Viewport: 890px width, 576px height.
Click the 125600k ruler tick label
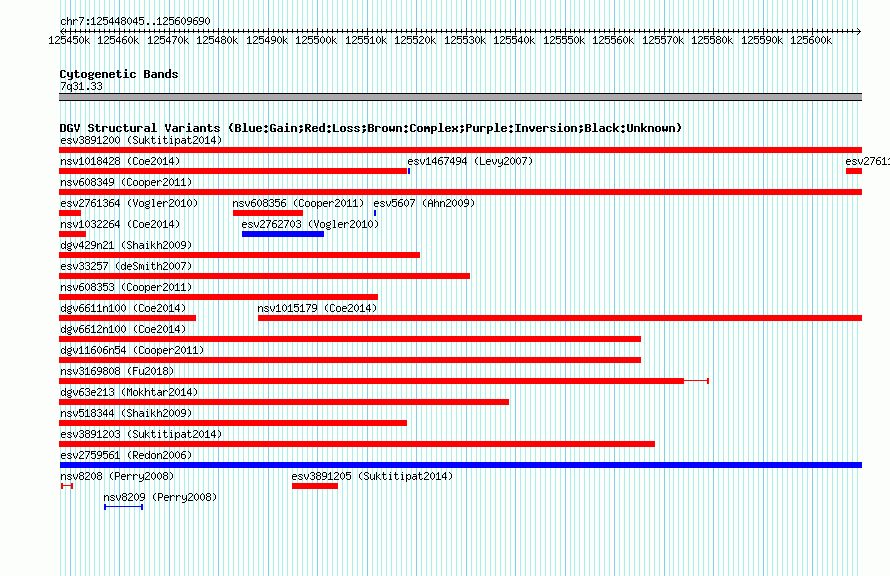(x=811, y=40)
